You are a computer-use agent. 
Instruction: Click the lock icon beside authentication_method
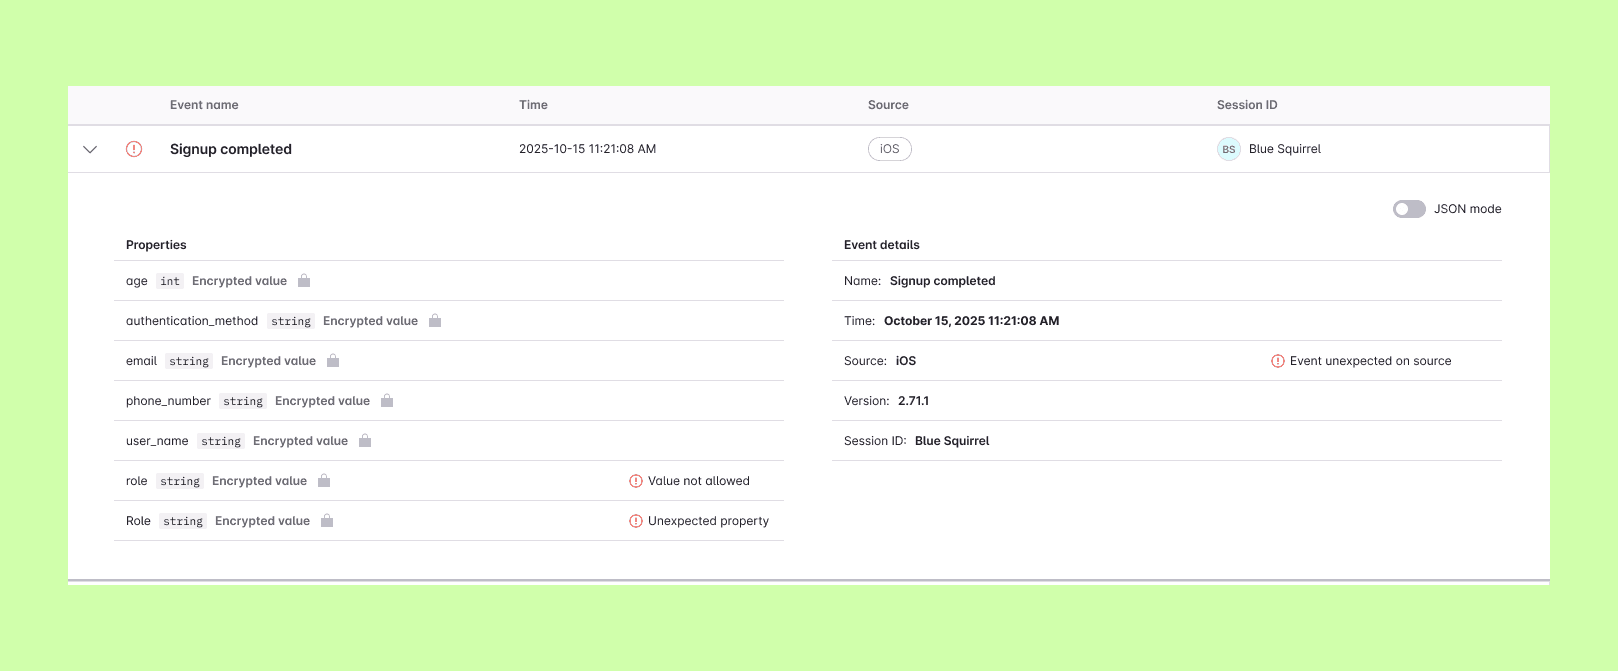[435, 321]
